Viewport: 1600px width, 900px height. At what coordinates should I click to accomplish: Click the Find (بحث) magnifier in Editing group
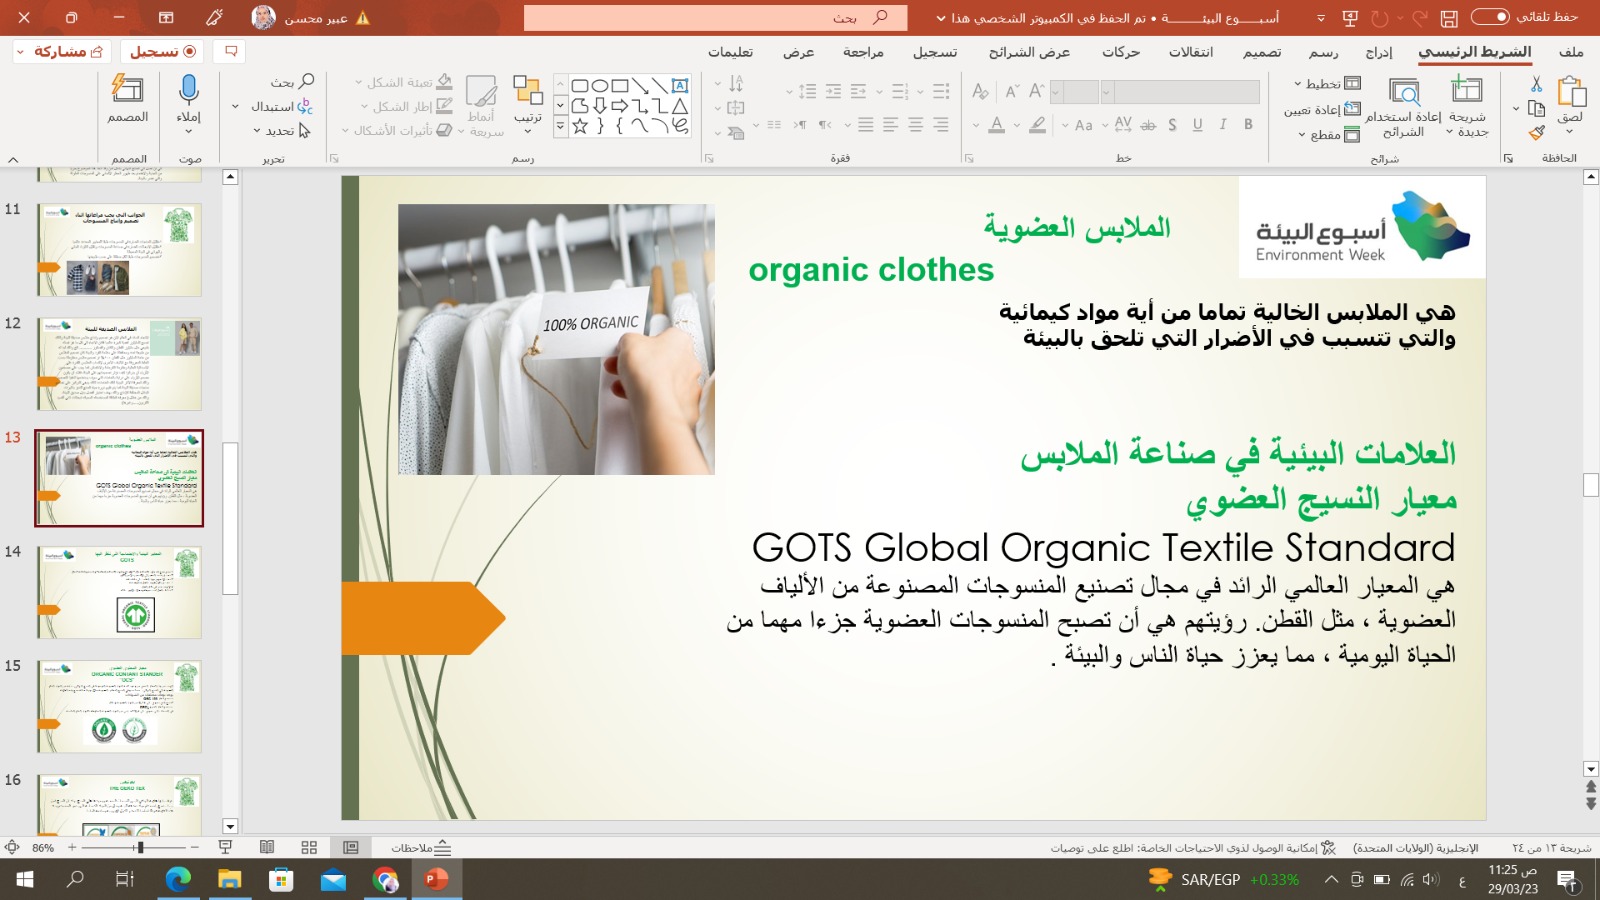(x=306, y=81)
